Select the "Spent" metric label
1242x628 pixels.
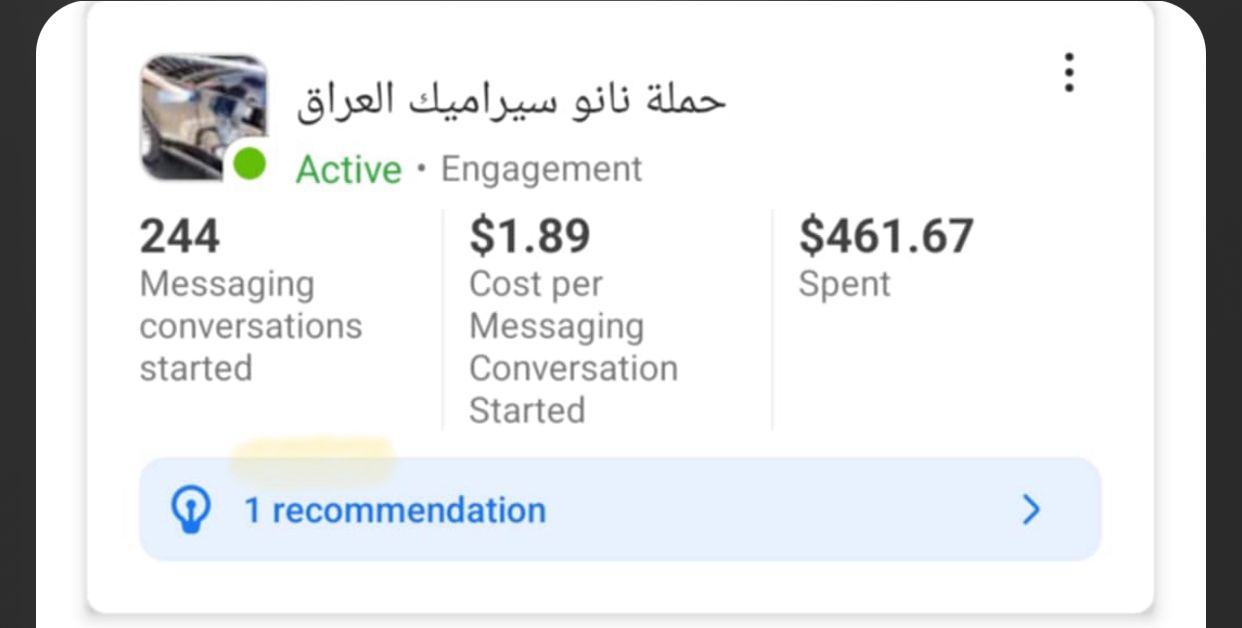click(844, 284)
